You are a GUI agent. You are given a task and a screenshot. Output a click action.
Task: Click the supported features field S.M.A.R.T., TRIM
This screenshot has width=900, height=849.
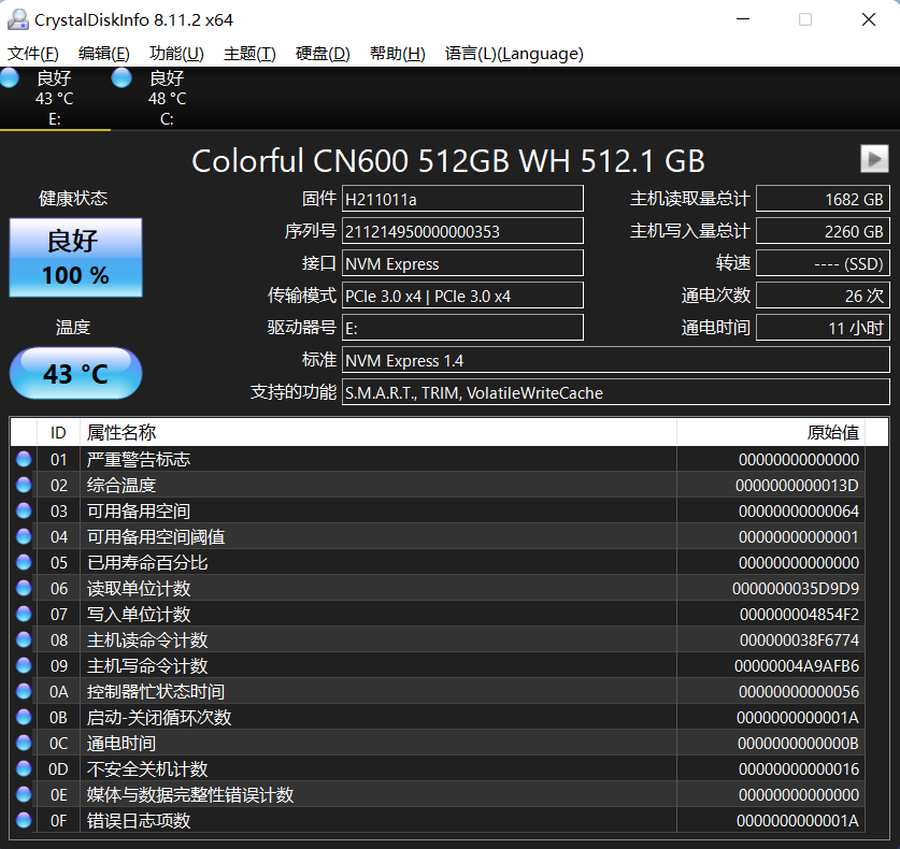(616, 393)
